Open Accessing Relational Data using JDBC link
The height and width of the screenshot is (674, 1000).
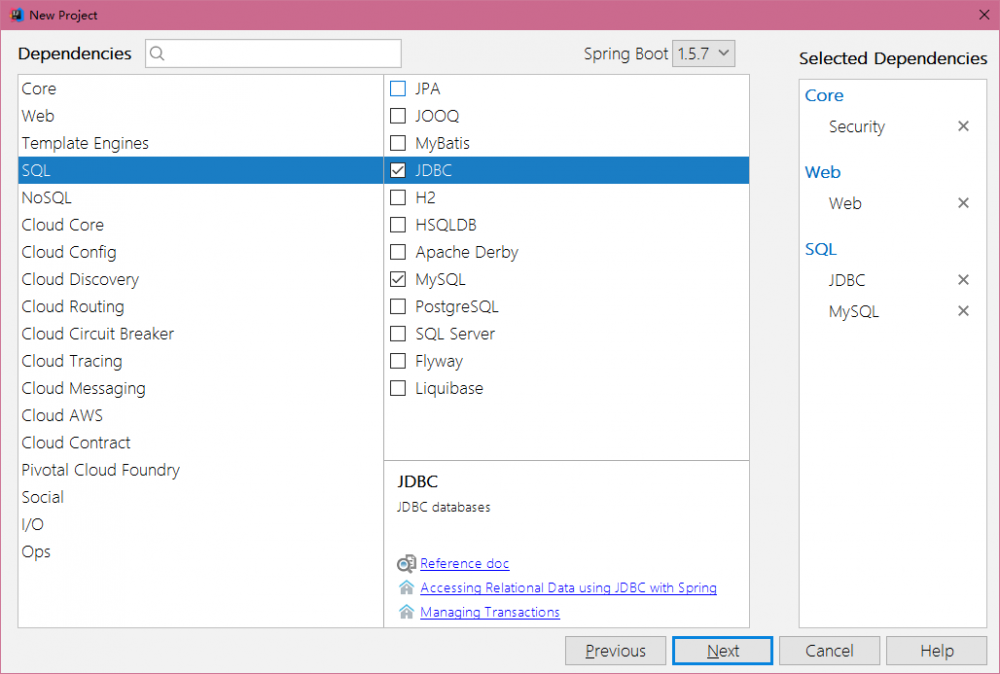coord(568,588)
